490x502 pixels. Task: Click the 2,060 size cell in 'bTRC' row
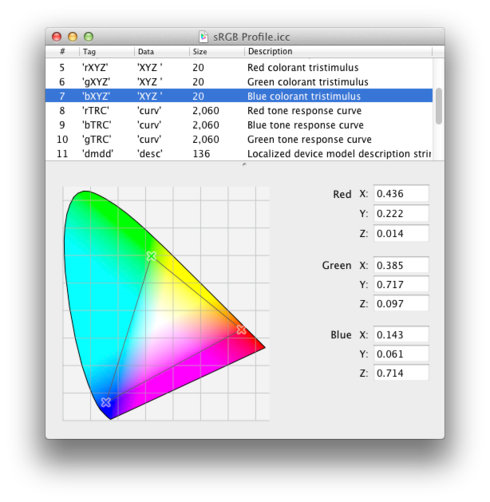[x=206, y=125]
